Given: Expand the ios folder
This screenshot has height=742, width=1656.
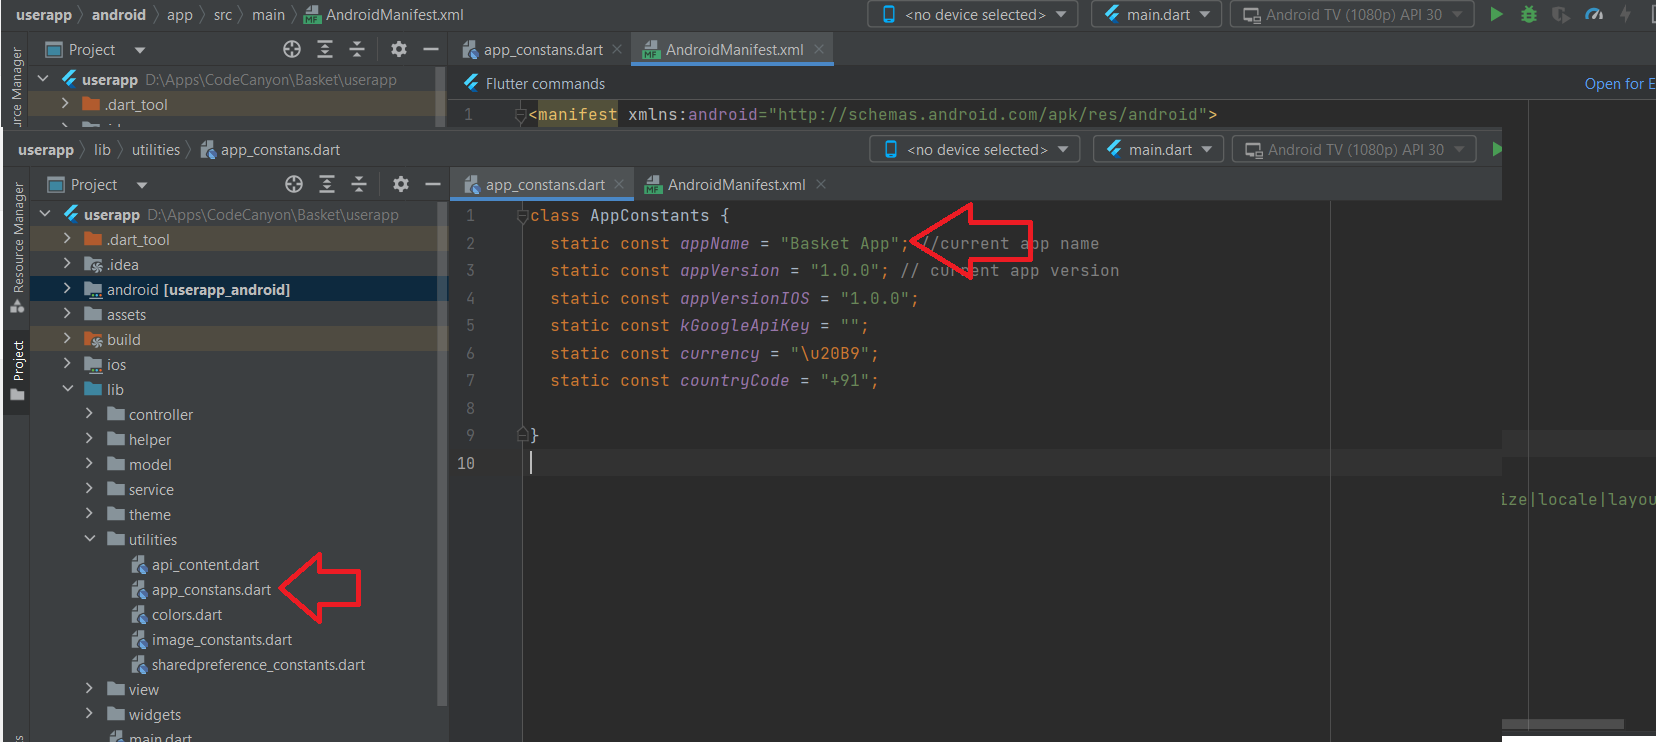Looking at the screenshot, I should pos(67,364).
